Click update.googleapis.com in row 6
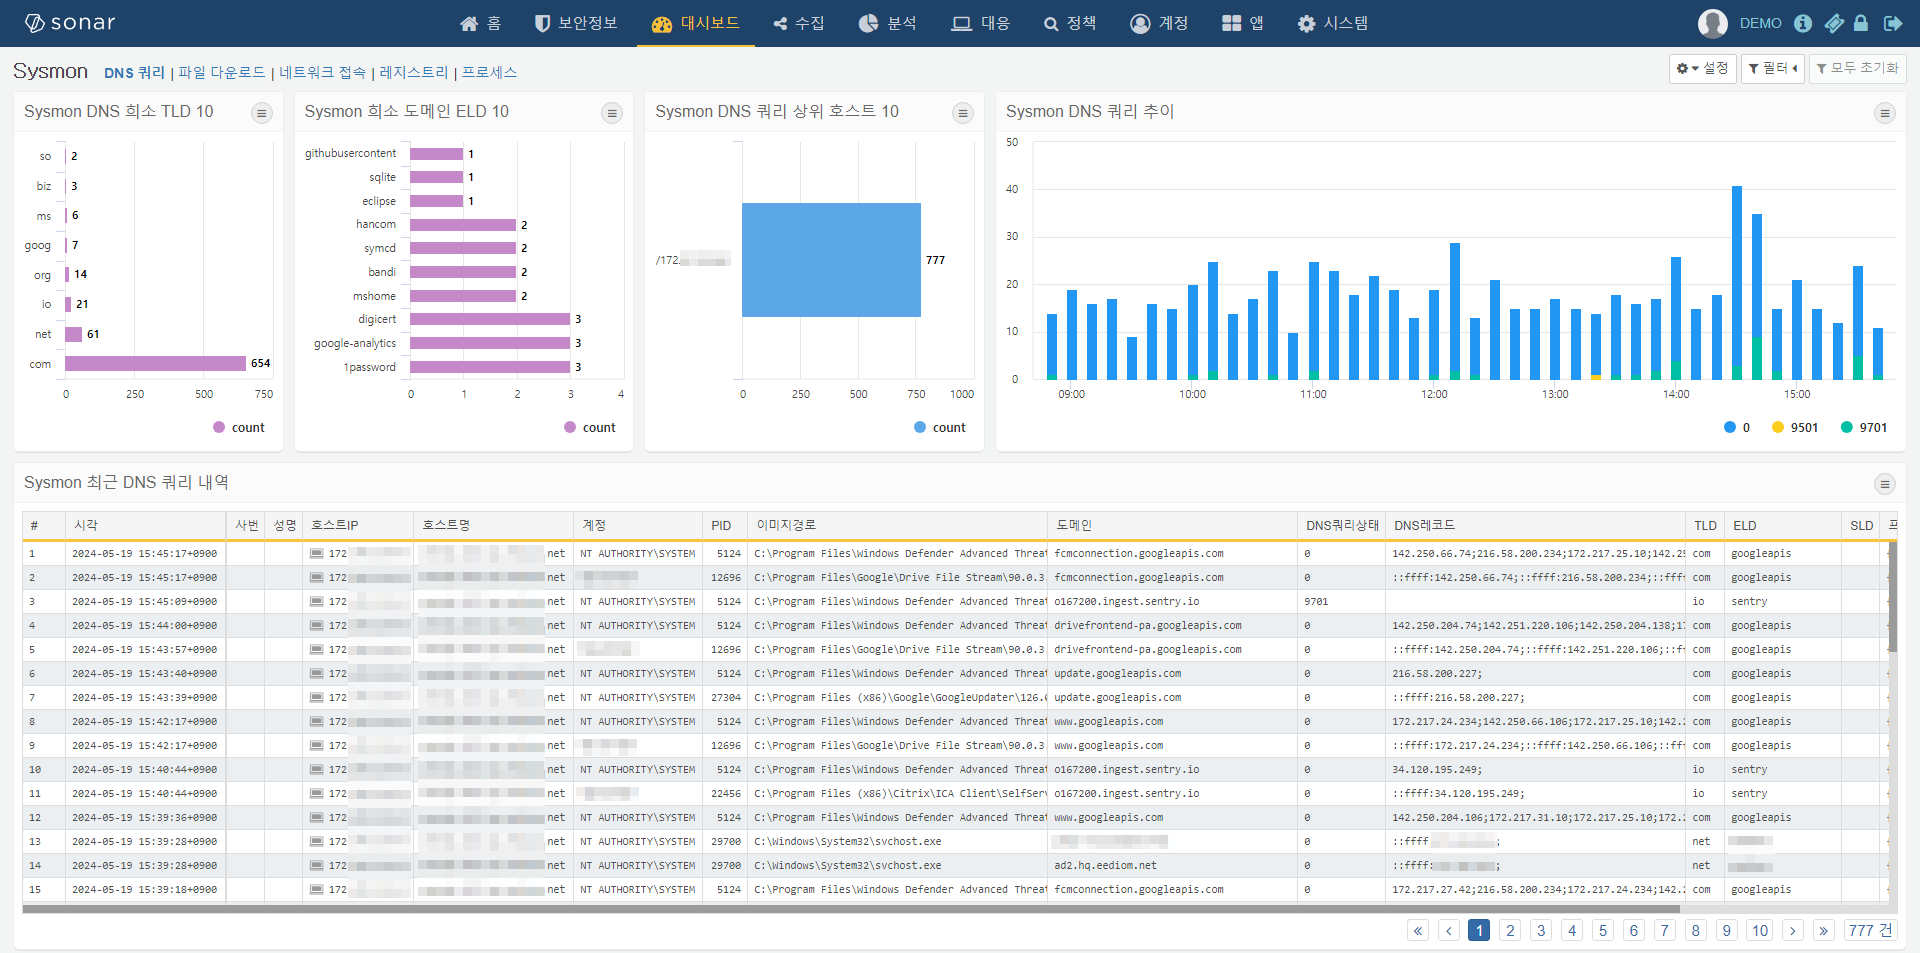This screenshot has height=953, width=1920. point(1117,674)
